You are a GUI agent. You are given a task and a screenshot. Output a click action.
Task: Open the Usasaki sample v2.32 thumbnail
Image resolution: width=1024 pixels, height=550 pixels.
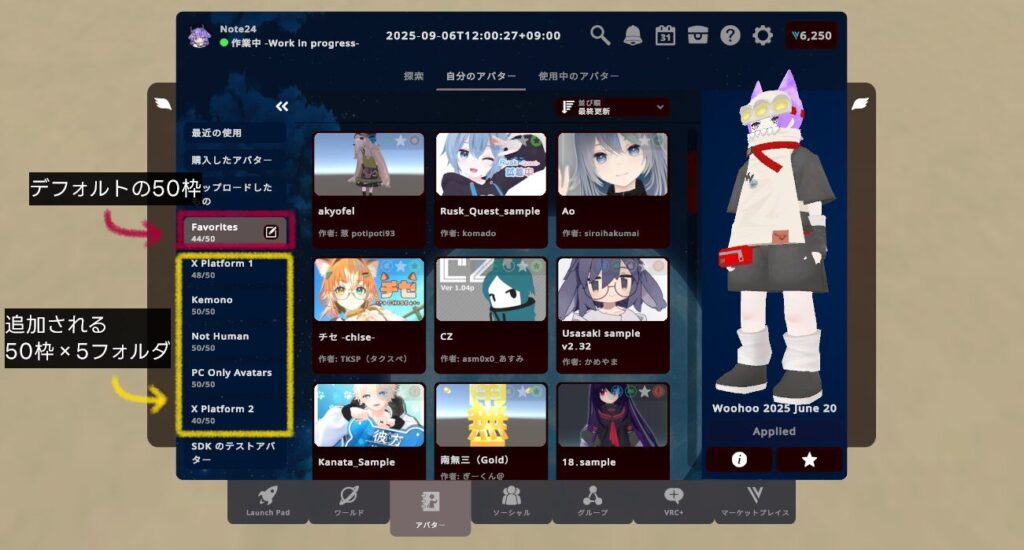613,289
